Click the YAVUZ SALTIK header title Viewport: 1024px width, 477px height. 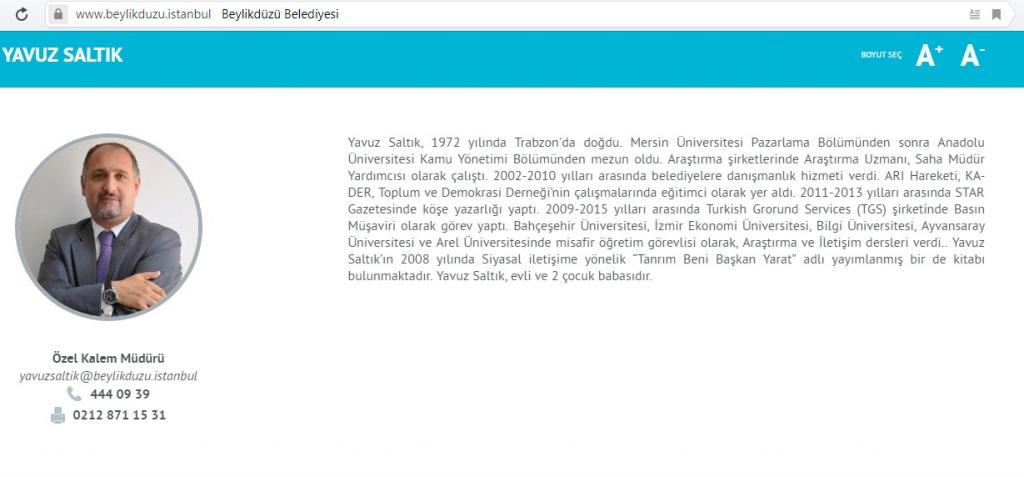point(62,56)
